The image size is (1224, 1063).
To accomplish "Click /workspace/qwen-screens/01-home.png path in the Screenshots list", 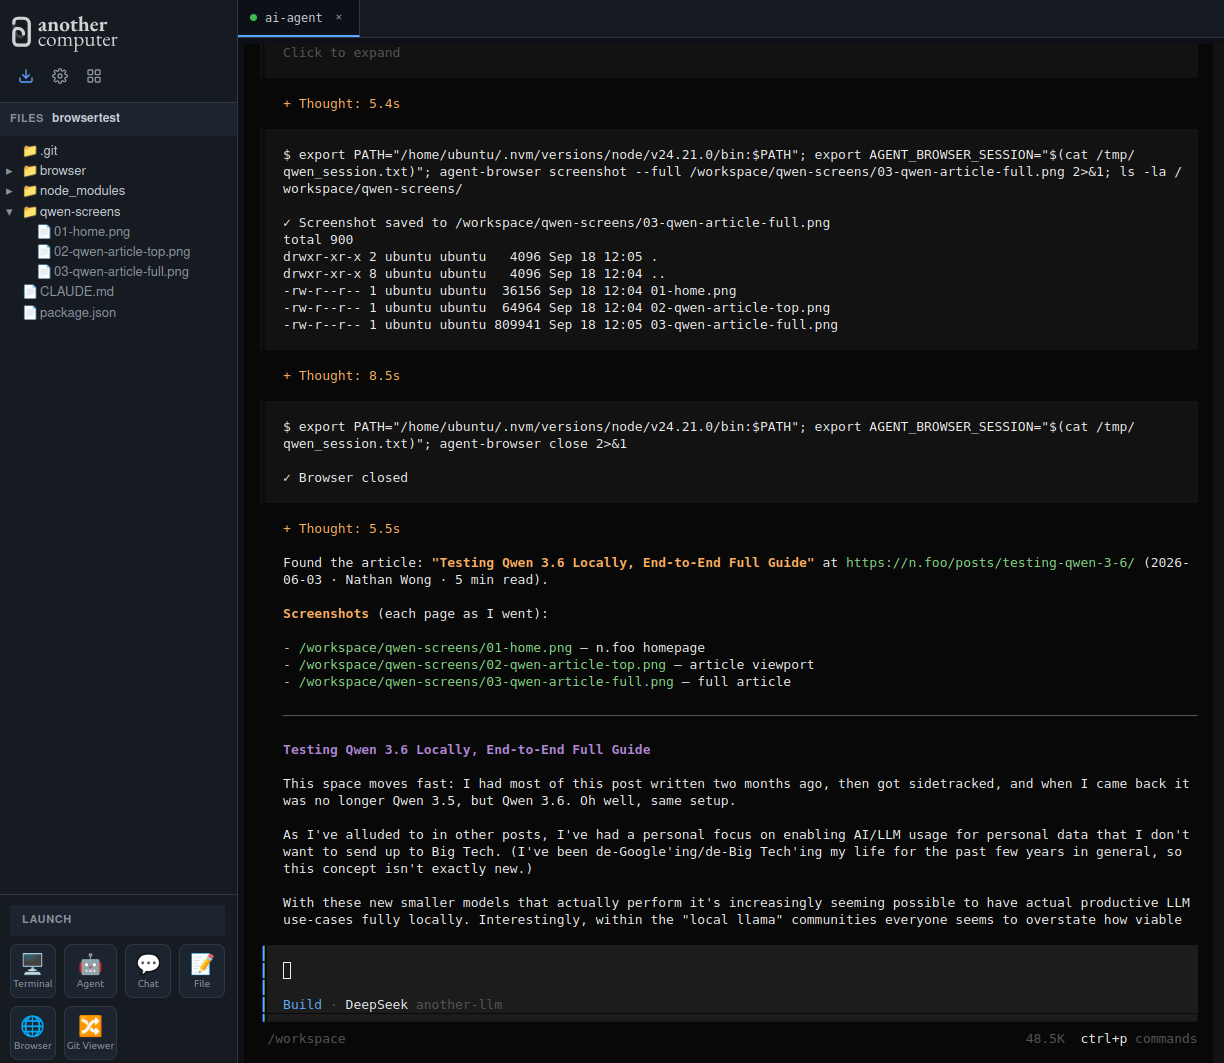I will point(435,648).
